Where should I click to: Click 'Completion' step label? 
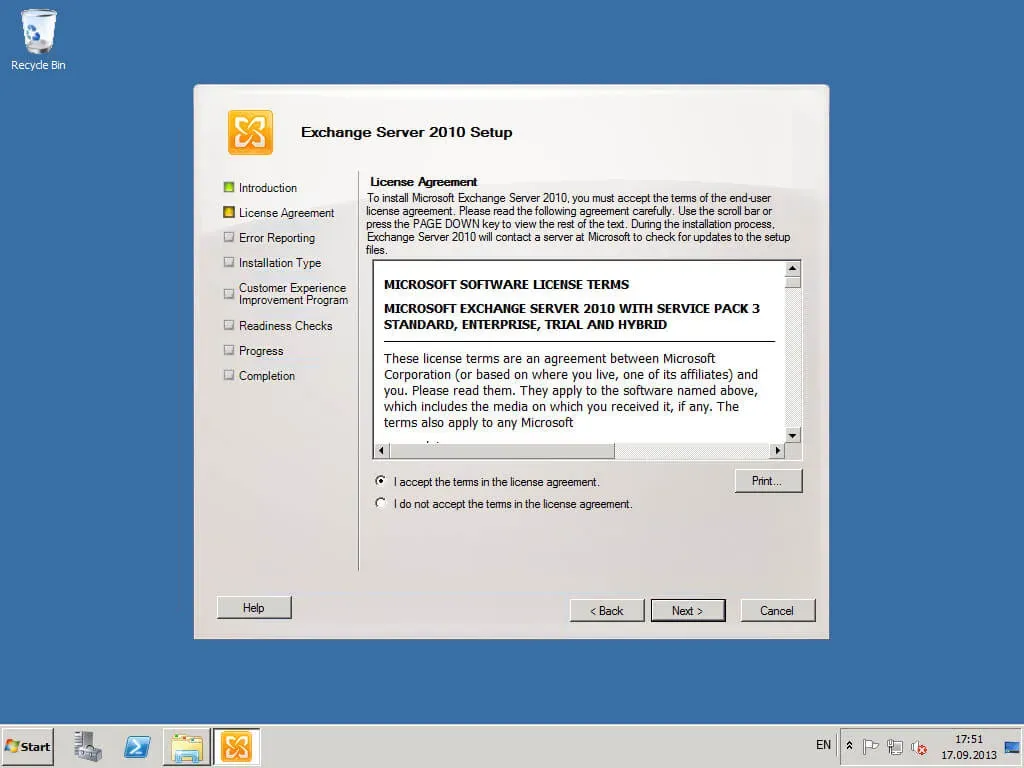pos(266,376)
